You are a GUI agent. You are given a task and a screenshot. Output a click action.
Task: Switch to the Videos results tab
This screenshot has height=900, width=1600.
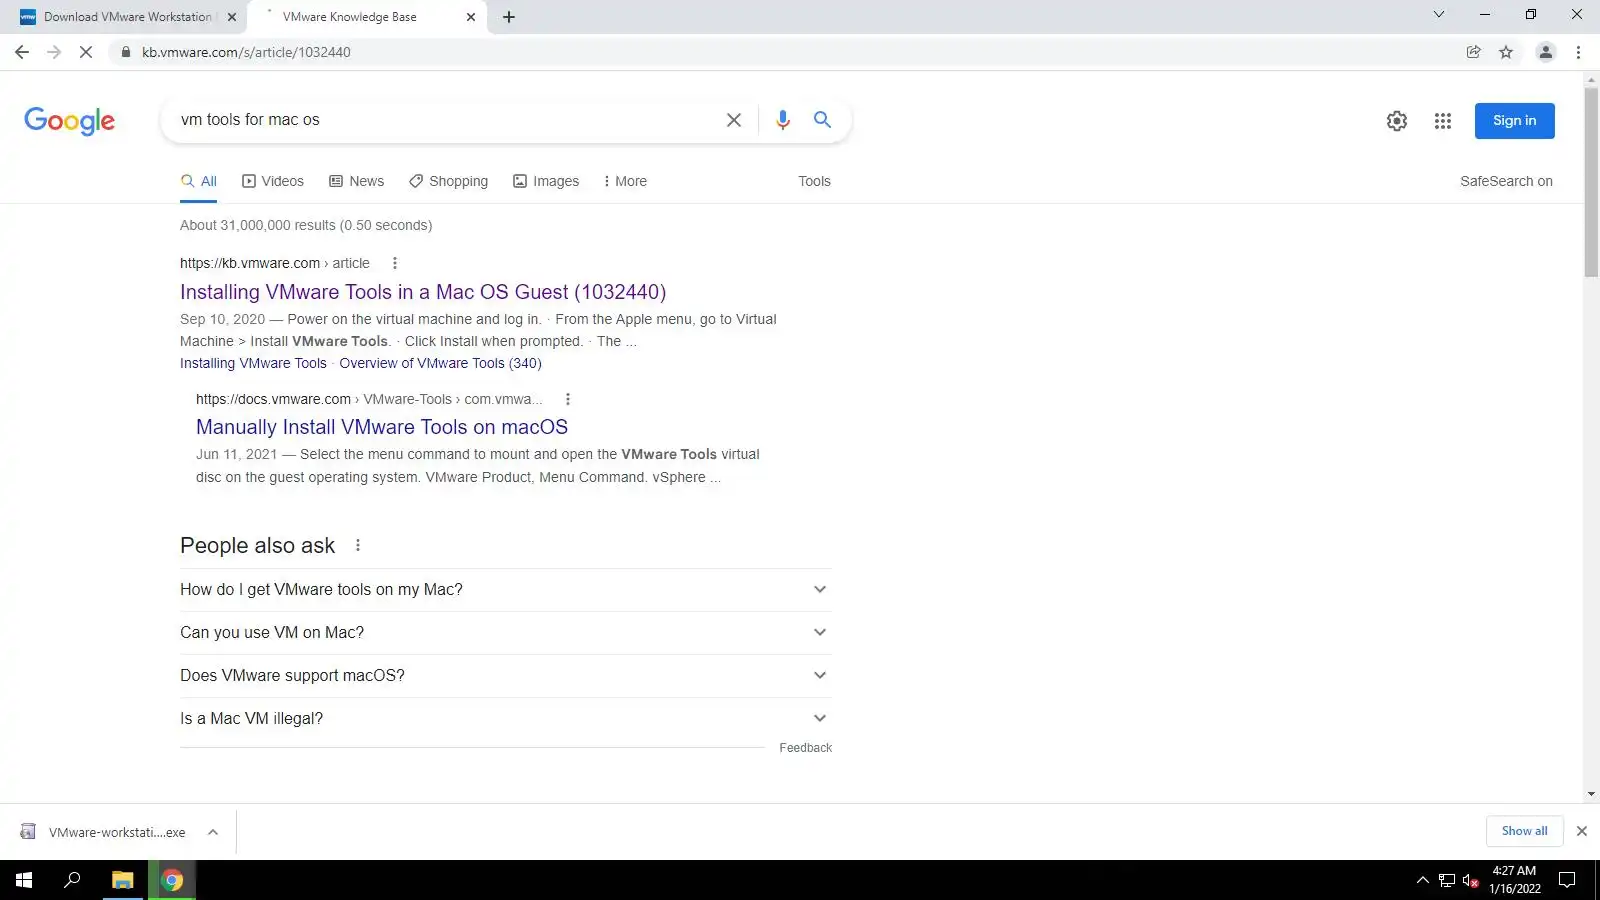pyautogui.click(x=273, y=181)
